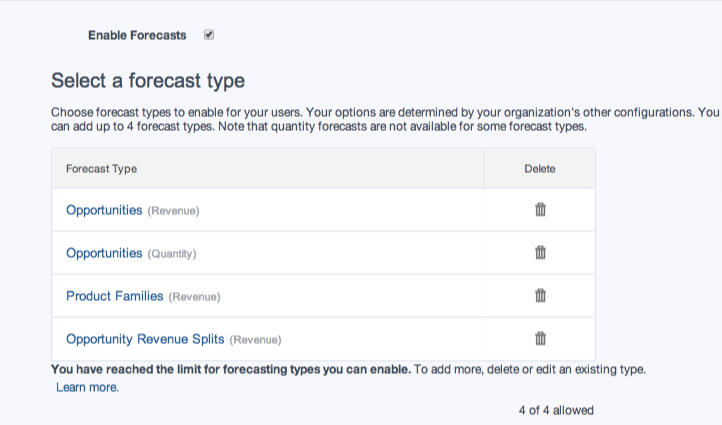Click the Forecast Type column header
The width and height of the screenshot is (722, 425).
[x=101, y=169]
